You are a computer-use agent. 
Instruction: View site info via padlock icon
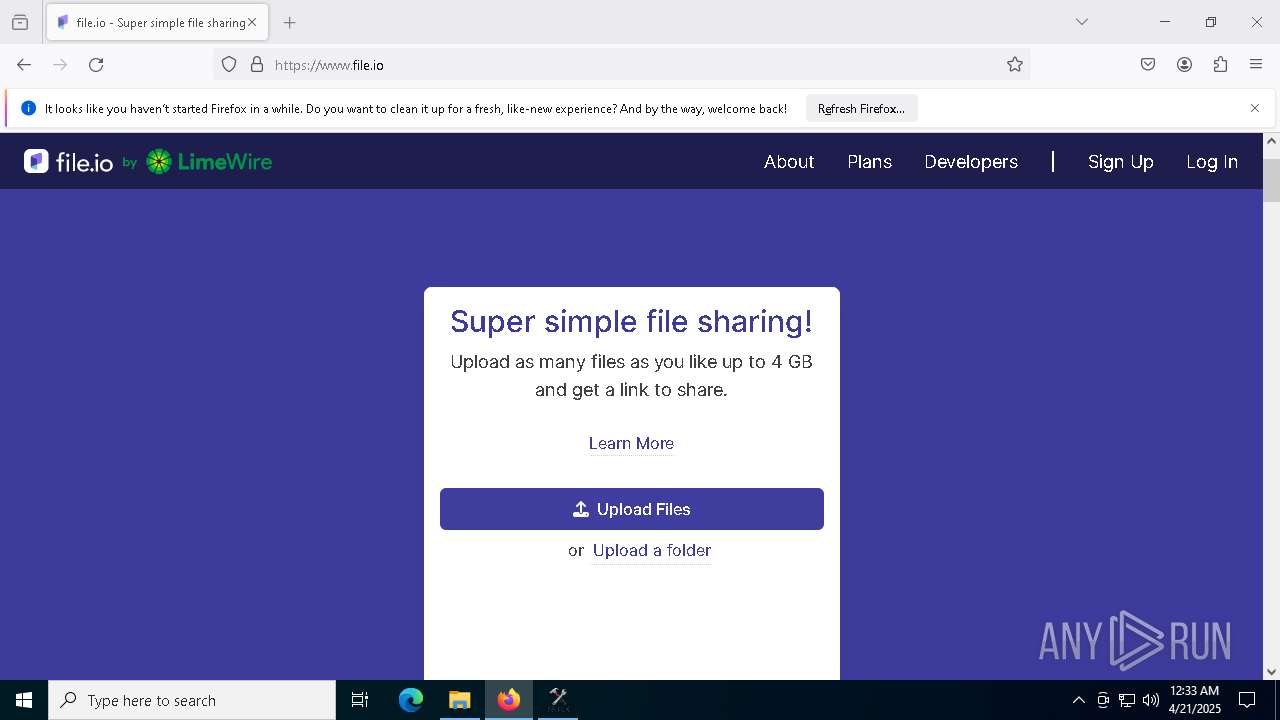click(x=257, y=65)
